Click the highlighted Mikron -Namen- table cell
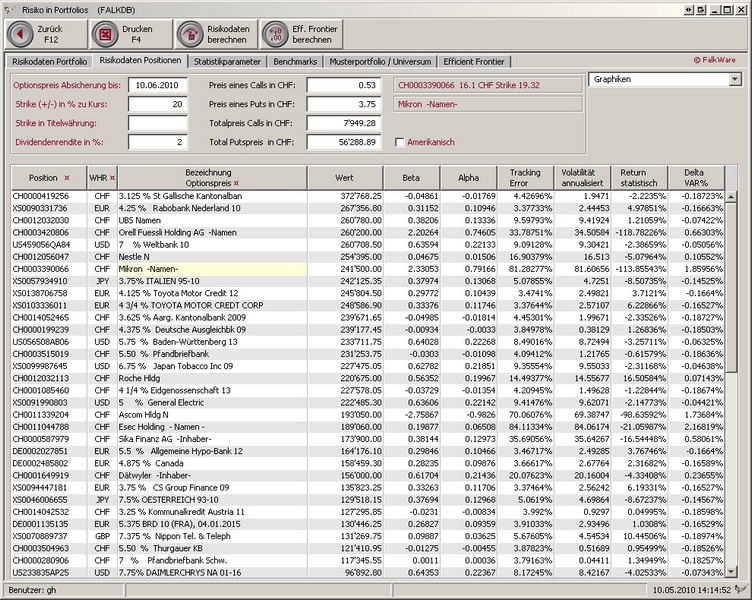 click(x=212, y=269)
